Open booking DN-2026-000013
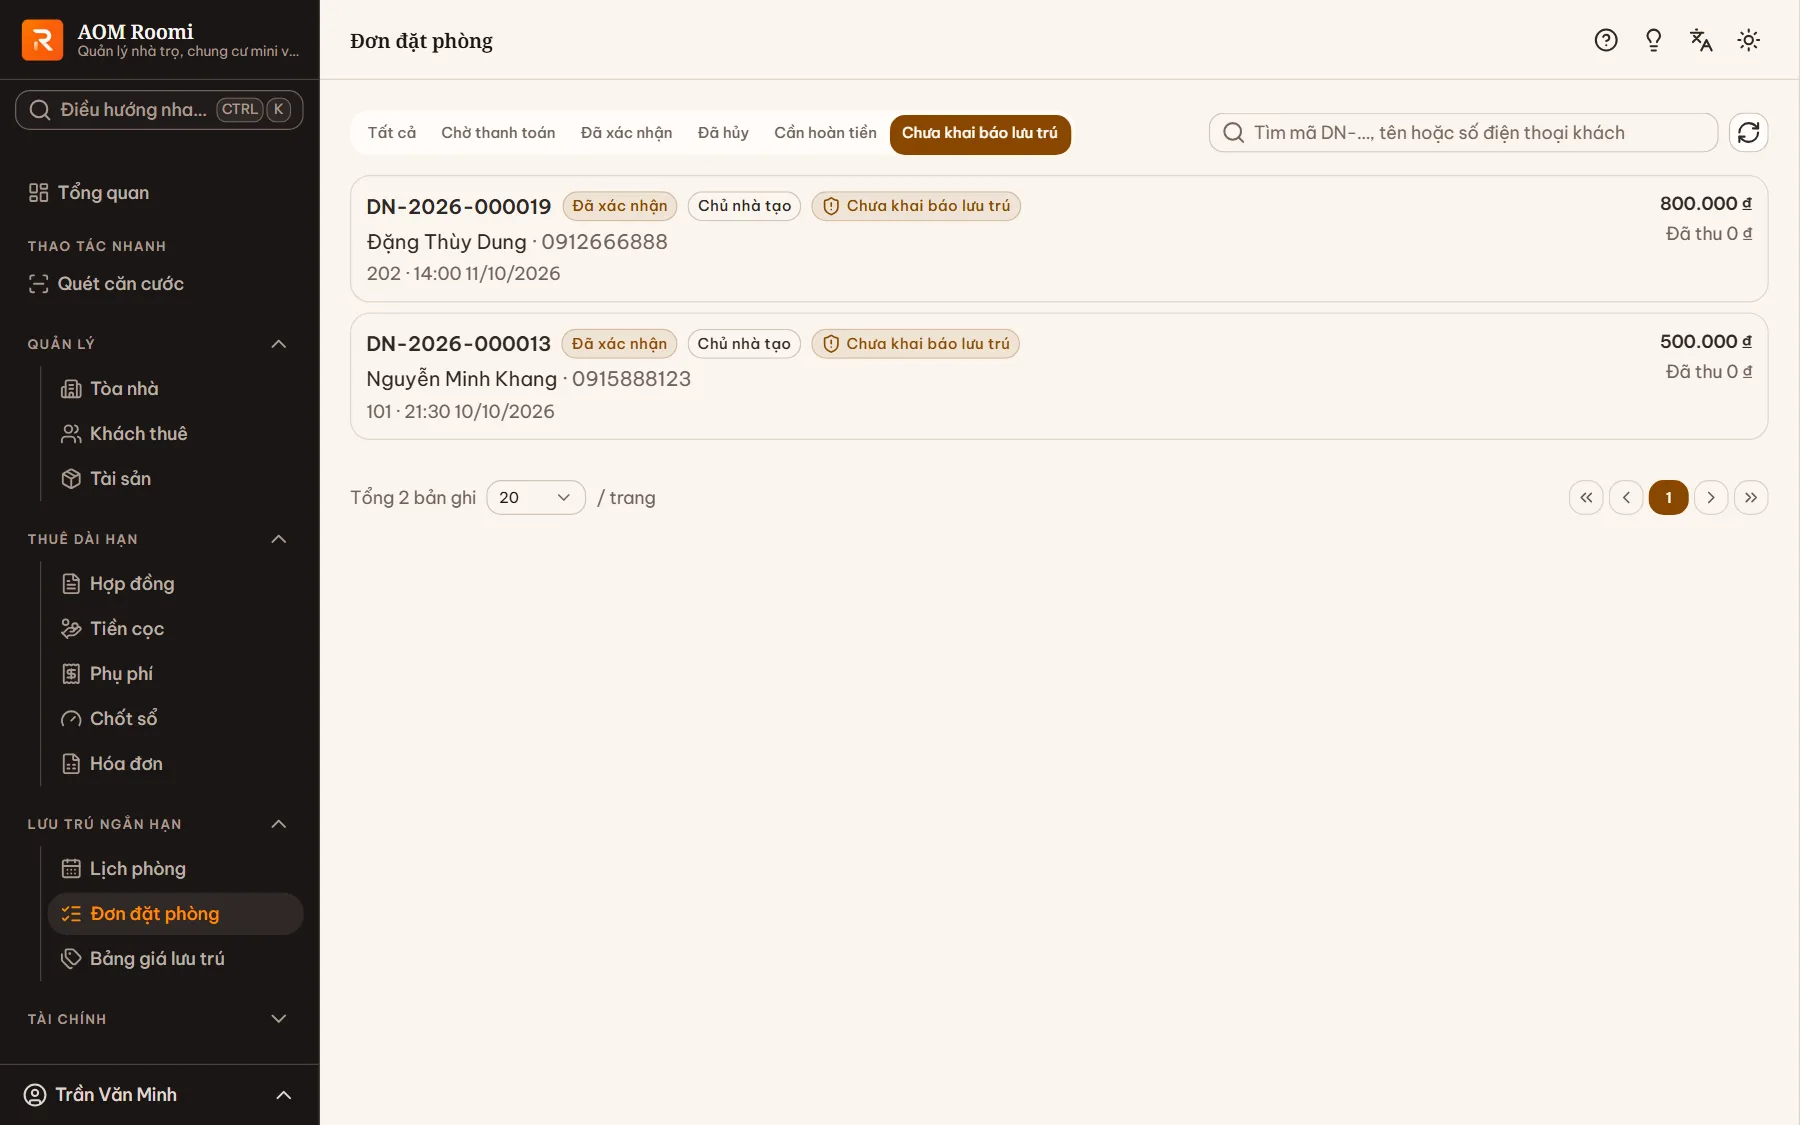Screen dimensions: 1800x1125 [1059, 376]
